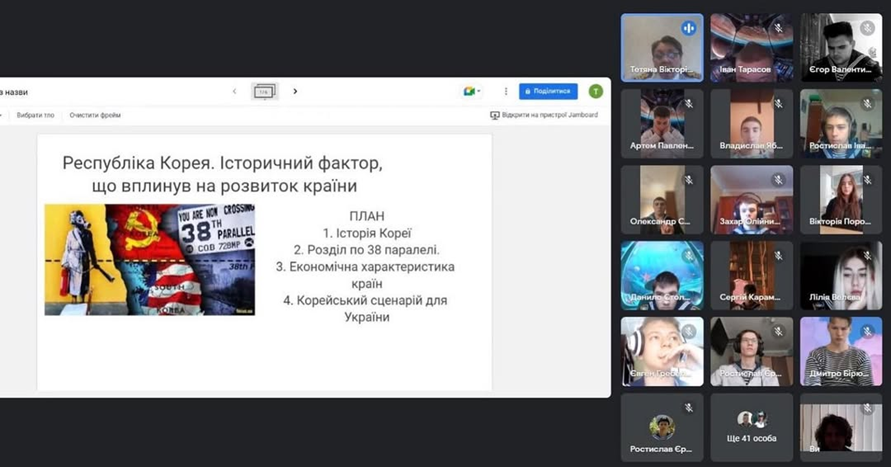This screenshot has height=467, width=891.
Task: Click muted mic icon on Данило Стол... tile
Action: 688,256
